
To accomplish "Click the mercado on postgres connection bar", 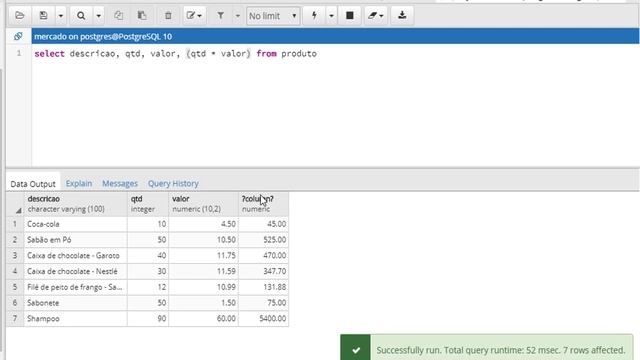I will (x=335, y=36).
